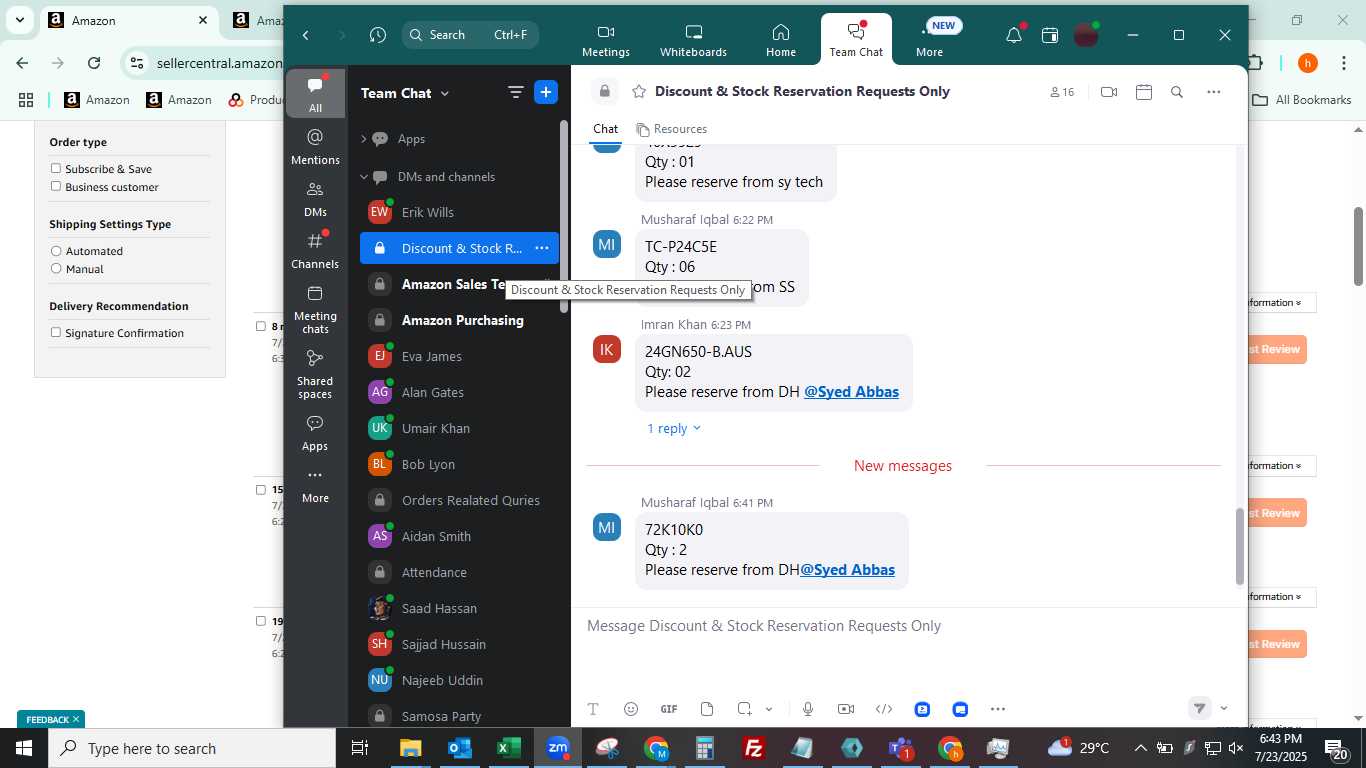
Task: Open Mentions in the sidebar
Action: 315,146
